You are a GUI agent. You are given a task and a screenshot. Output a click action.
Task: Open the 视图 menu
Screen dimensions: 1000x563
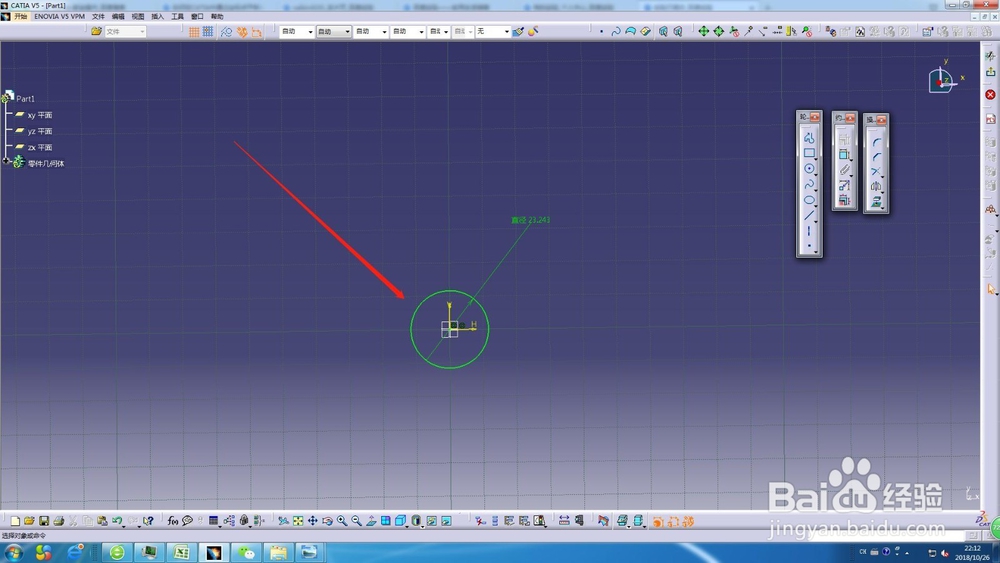pos(138,17)
